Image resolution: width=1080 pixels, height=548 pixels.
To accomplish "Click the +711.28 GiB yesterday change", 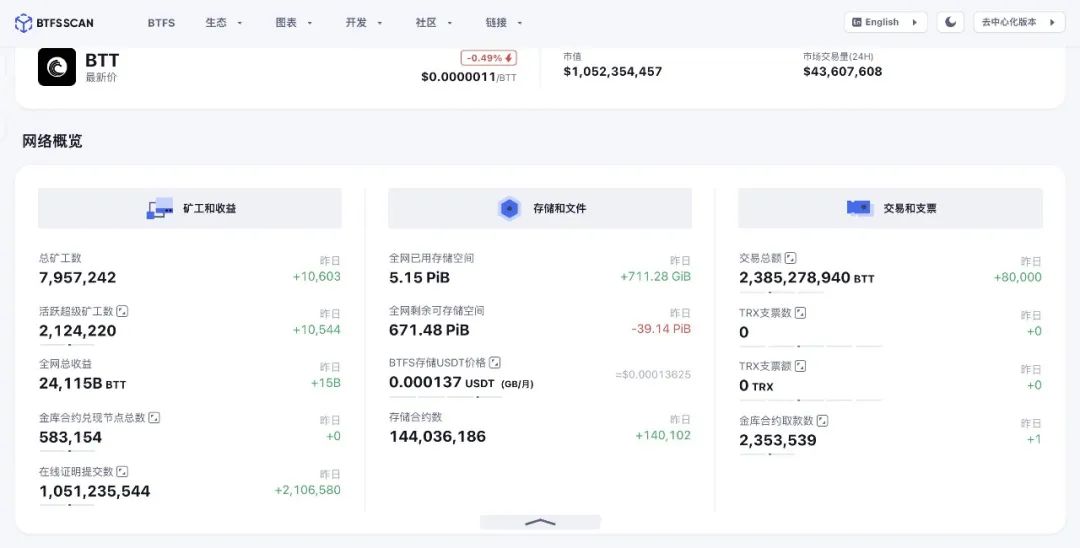I will 656,277.
